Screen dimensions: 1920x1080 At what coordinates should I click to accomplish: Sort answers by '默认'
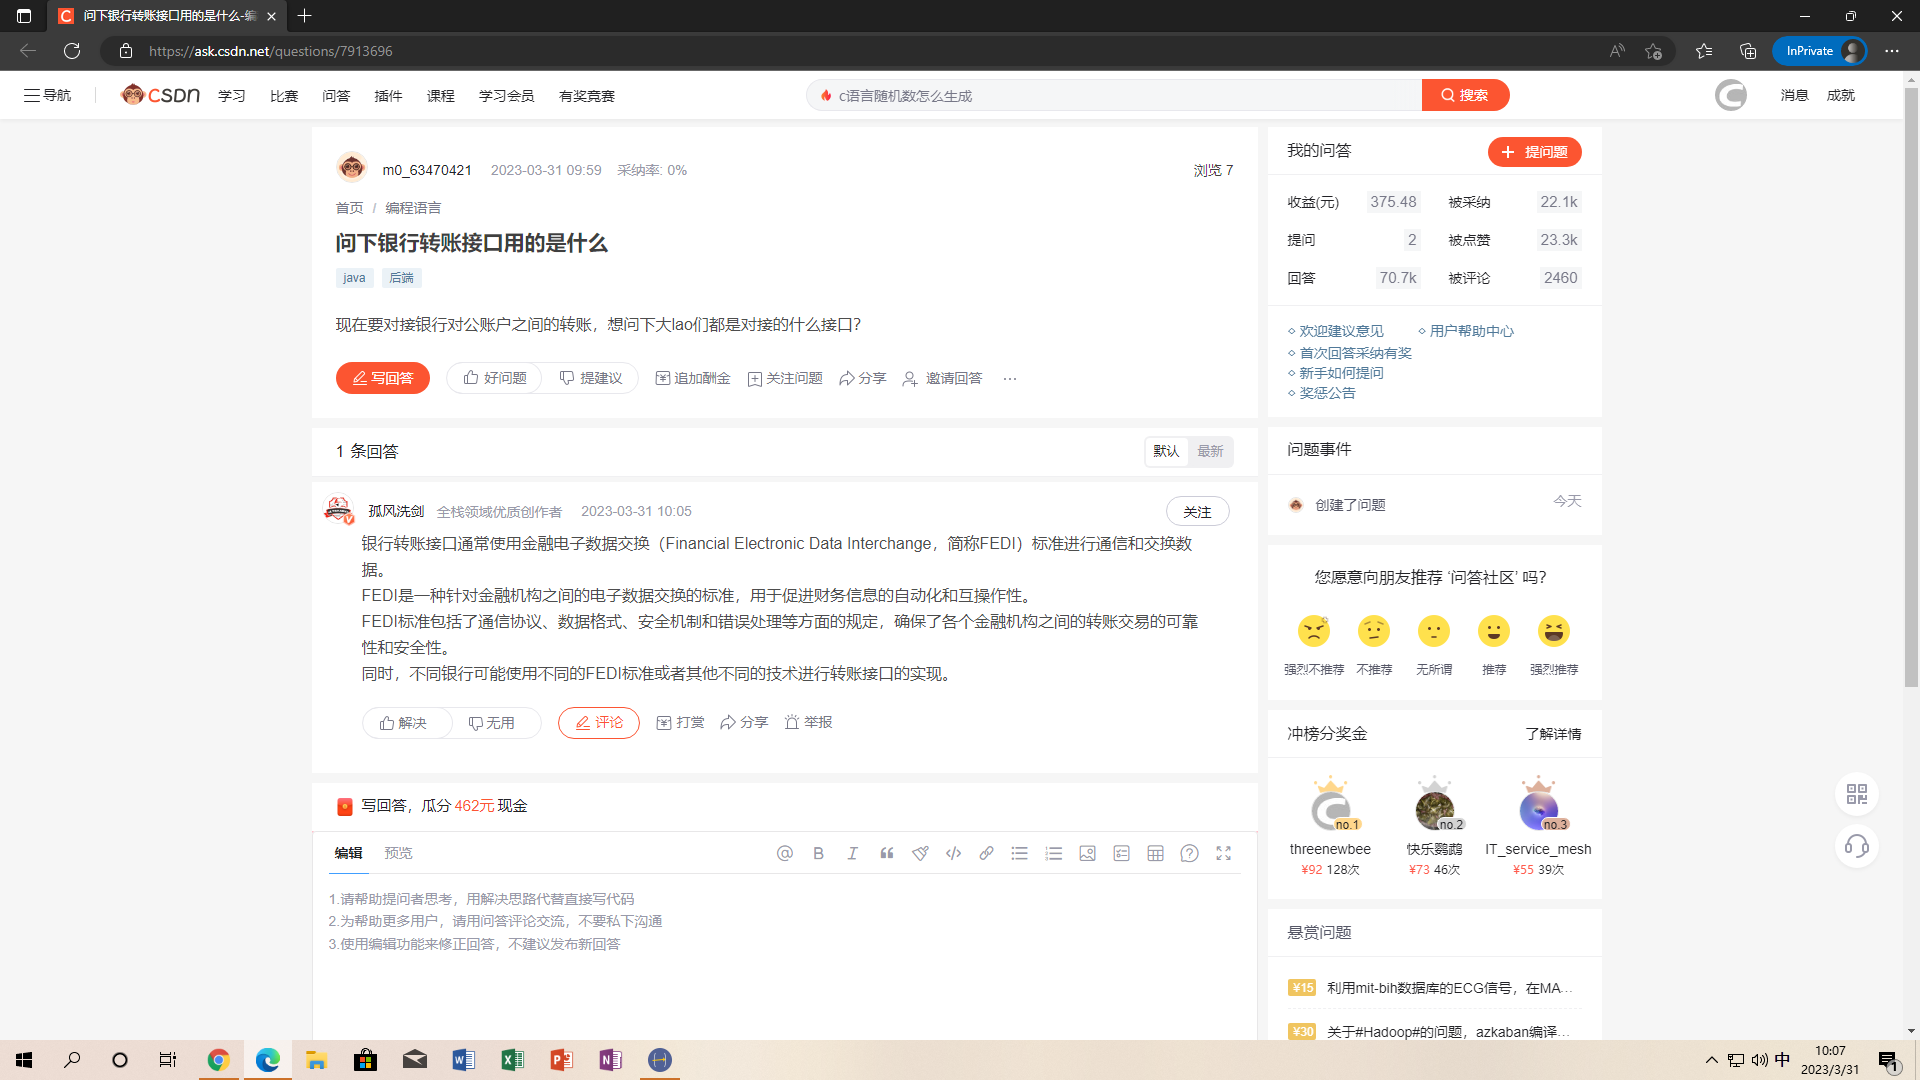[1166, 451]
